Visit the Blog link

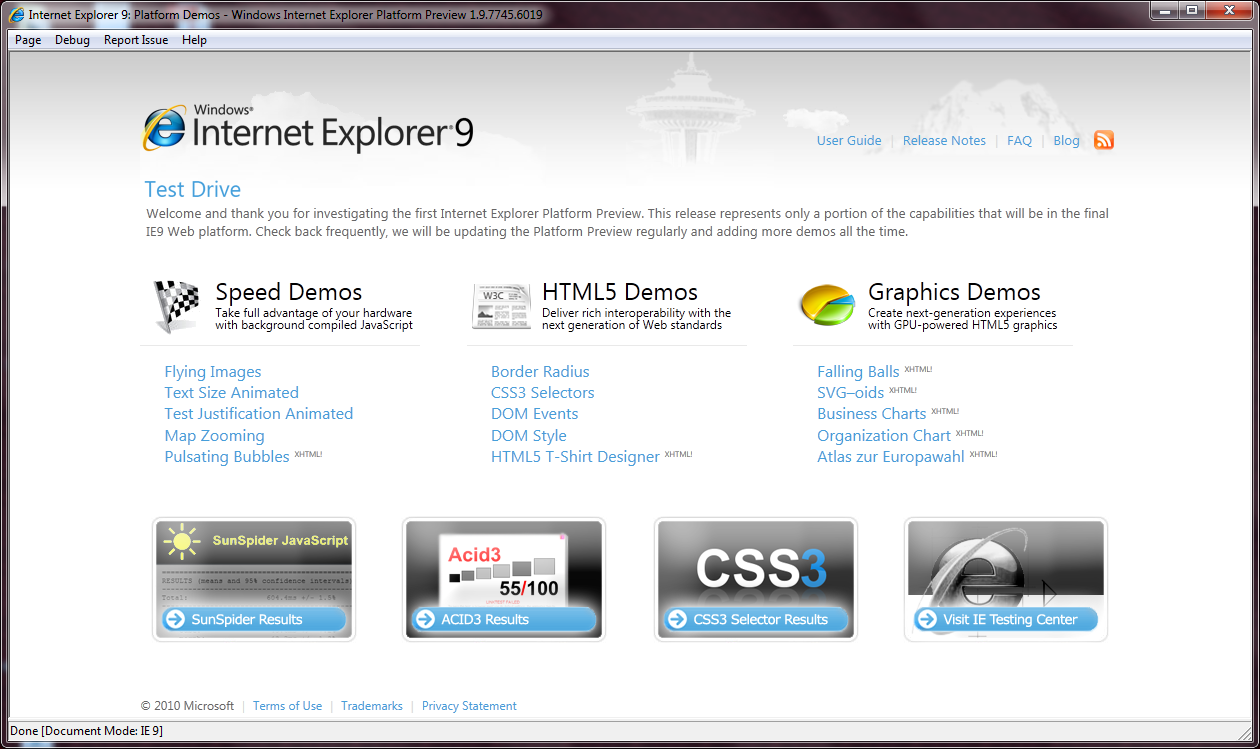click(x=1066, y=141)
